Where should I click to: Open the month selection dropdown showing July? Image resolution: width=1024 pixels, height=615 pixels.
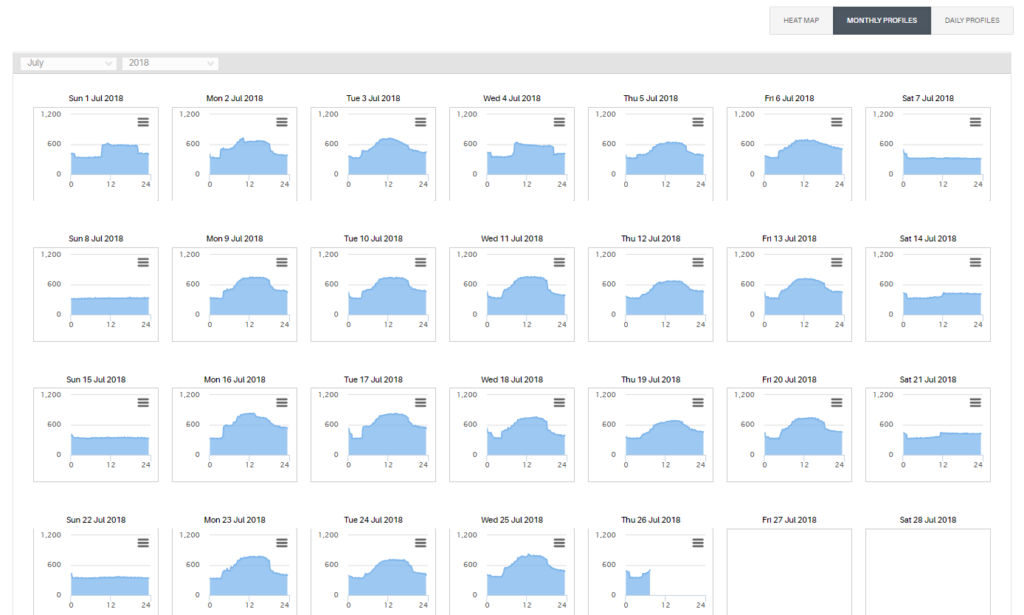click(67, 63)
